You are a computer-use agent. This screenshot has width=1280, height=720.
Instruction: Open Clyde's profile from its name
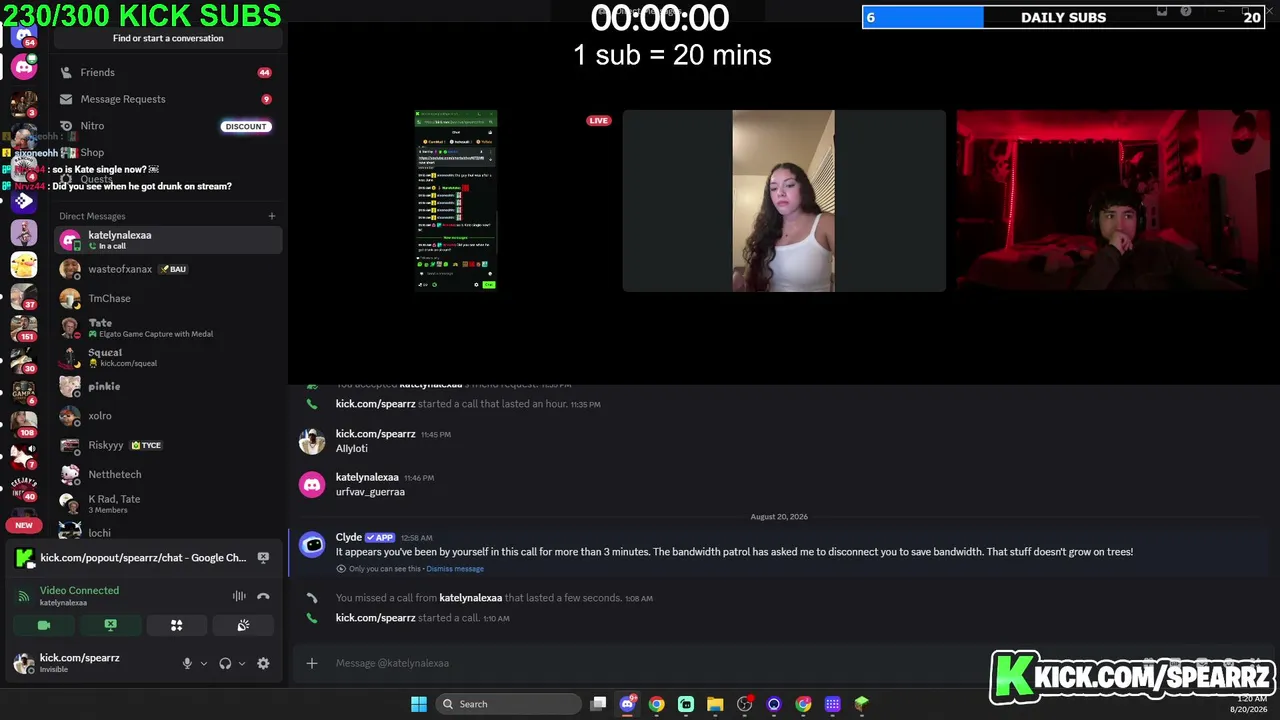pyautogui.click(x=348, y=537)
